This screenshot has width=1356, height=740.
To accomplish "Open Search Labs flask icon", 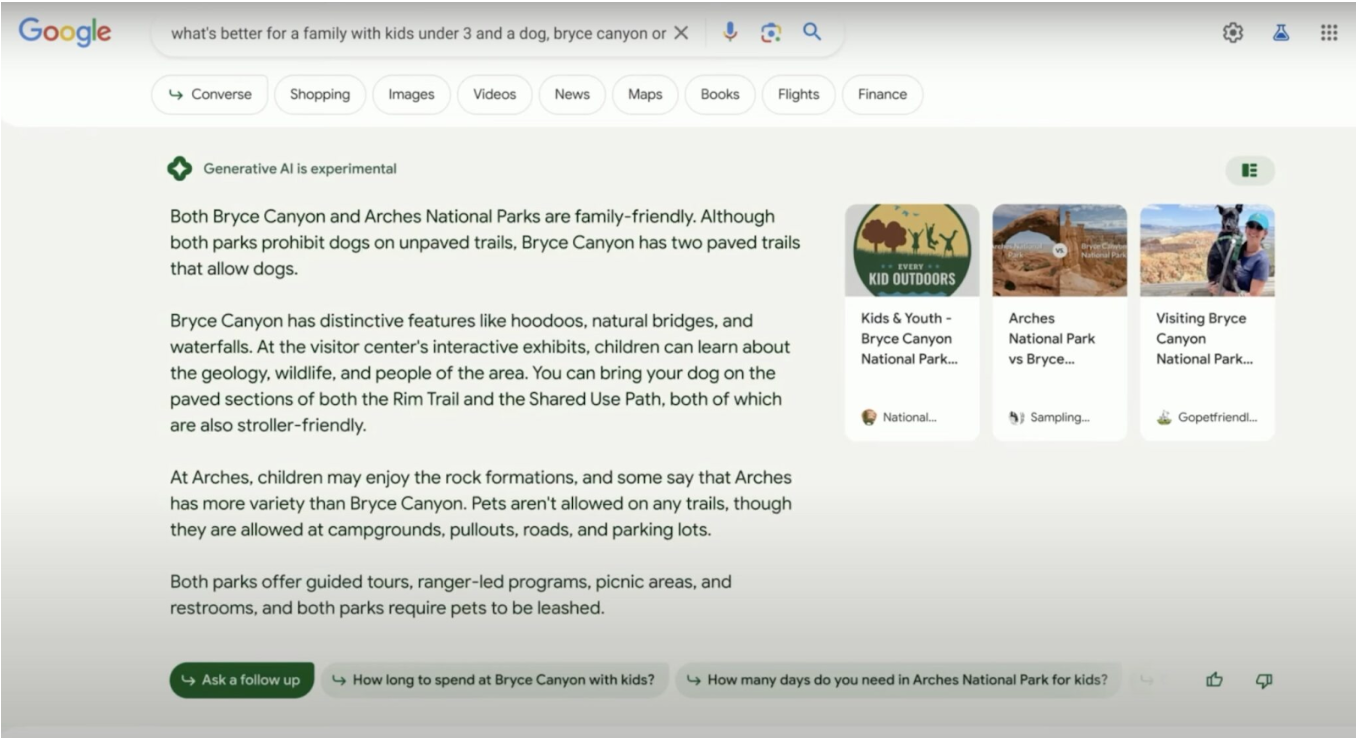I will (1281, 33).
